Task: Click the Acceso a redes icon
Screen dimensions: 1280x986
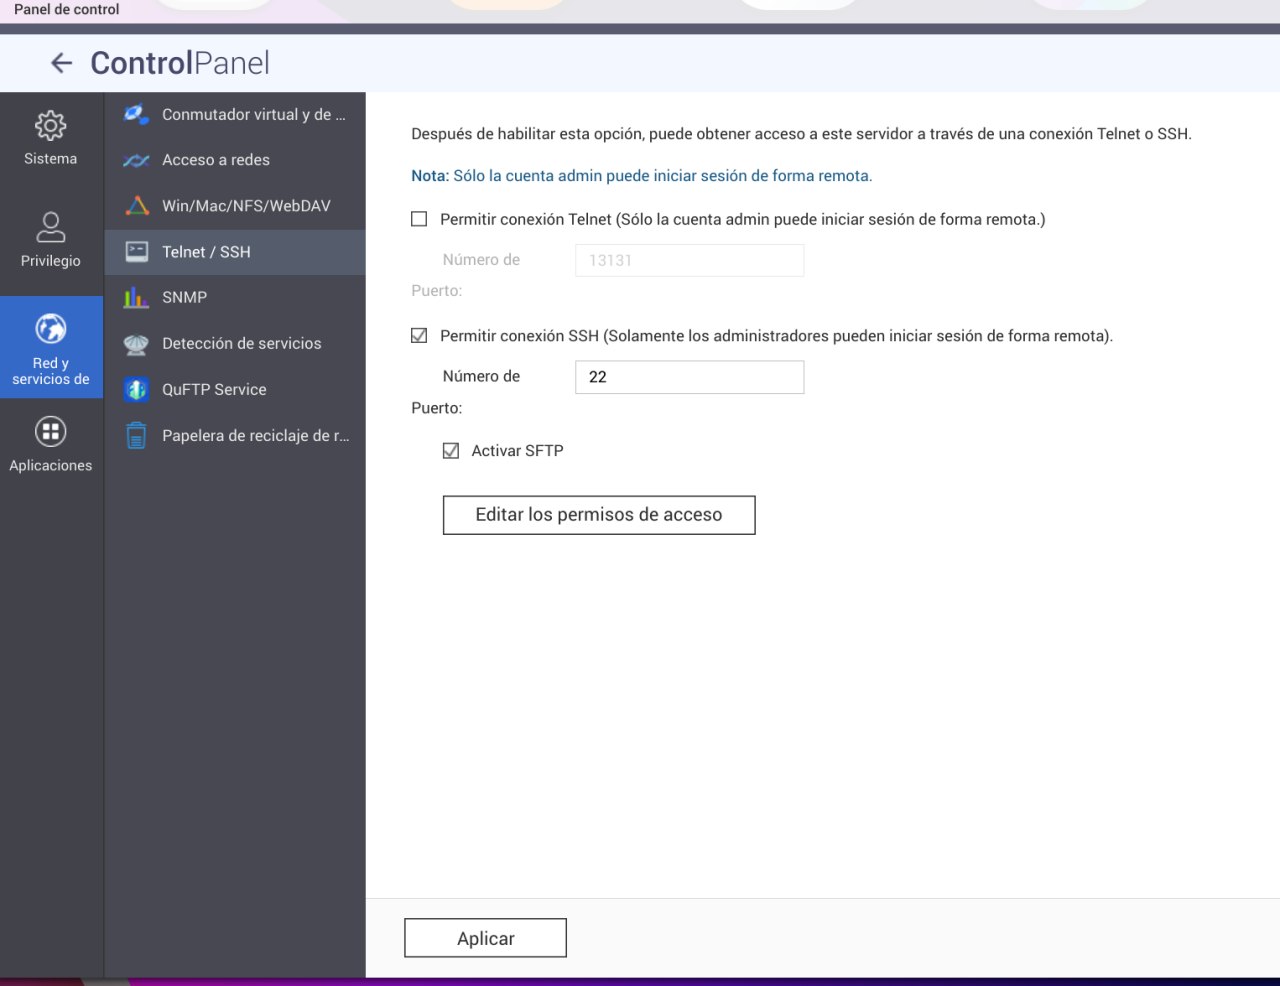Action: click(x=137, y=160)
